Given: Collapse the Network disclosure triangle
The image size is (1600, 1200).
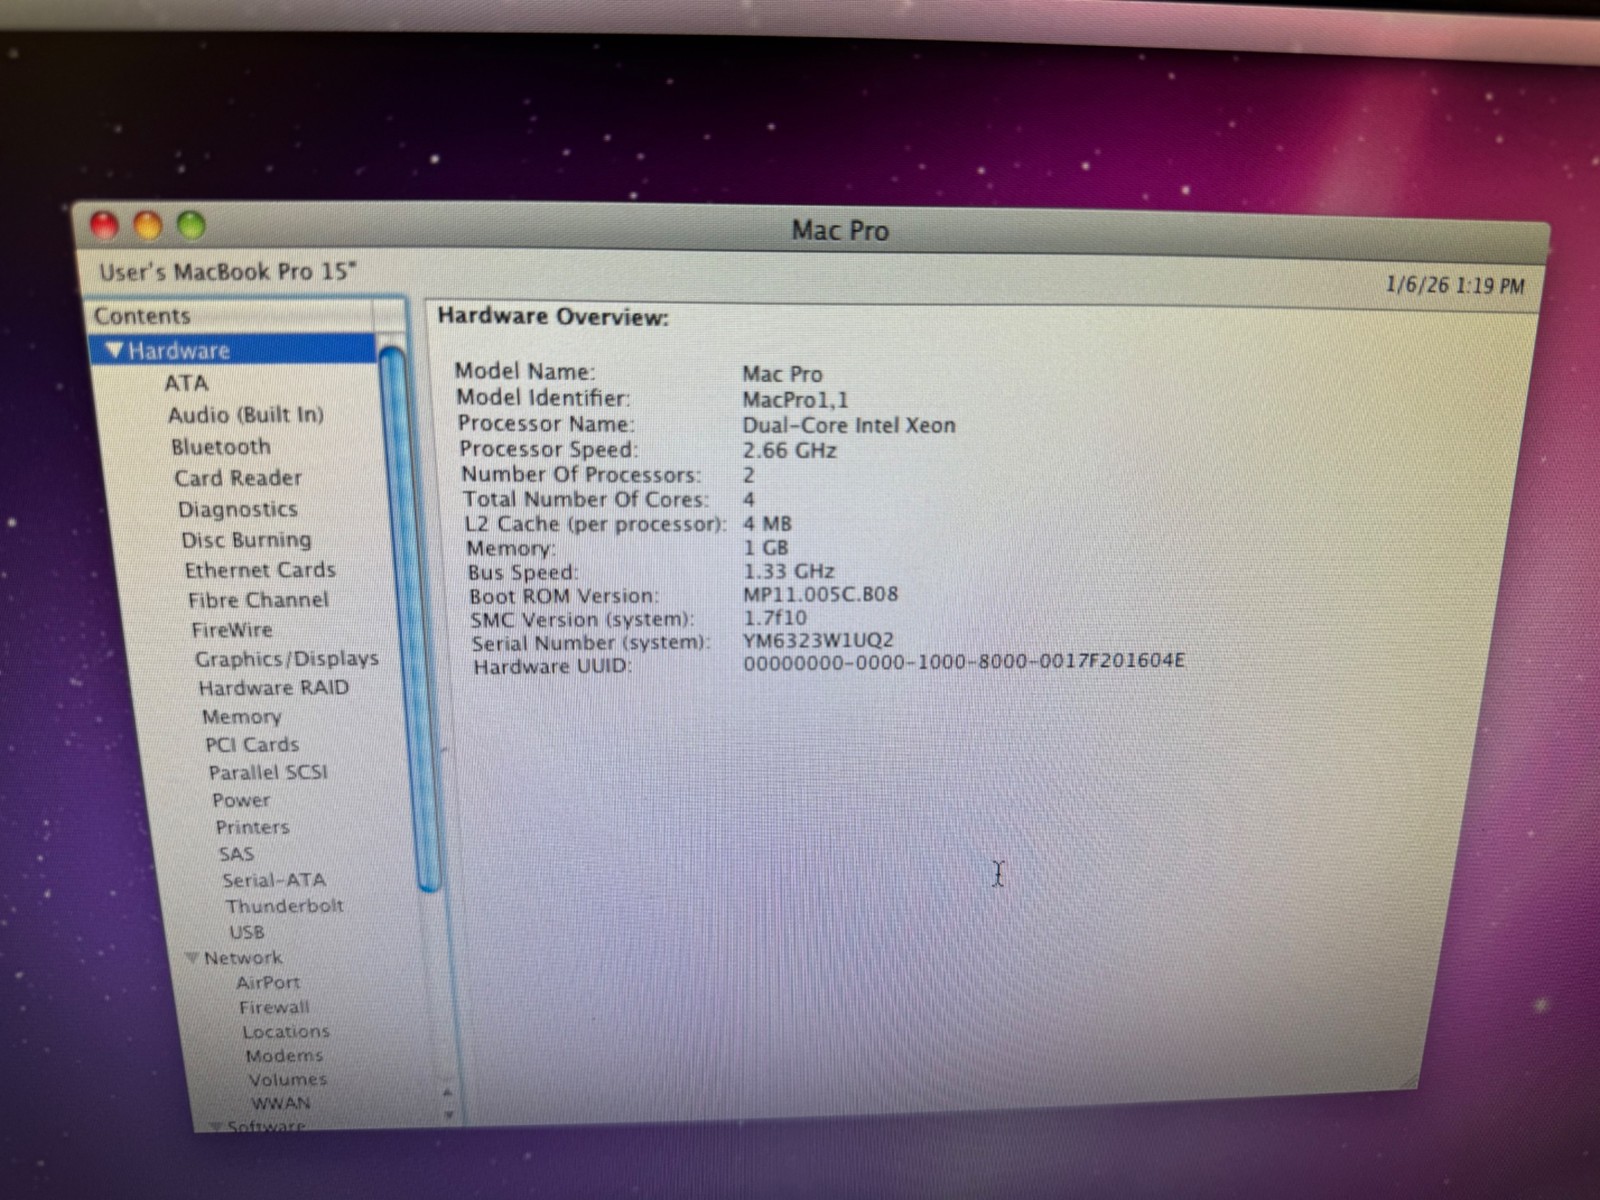Looking at the screenshot, I should [x=192, y=958].
